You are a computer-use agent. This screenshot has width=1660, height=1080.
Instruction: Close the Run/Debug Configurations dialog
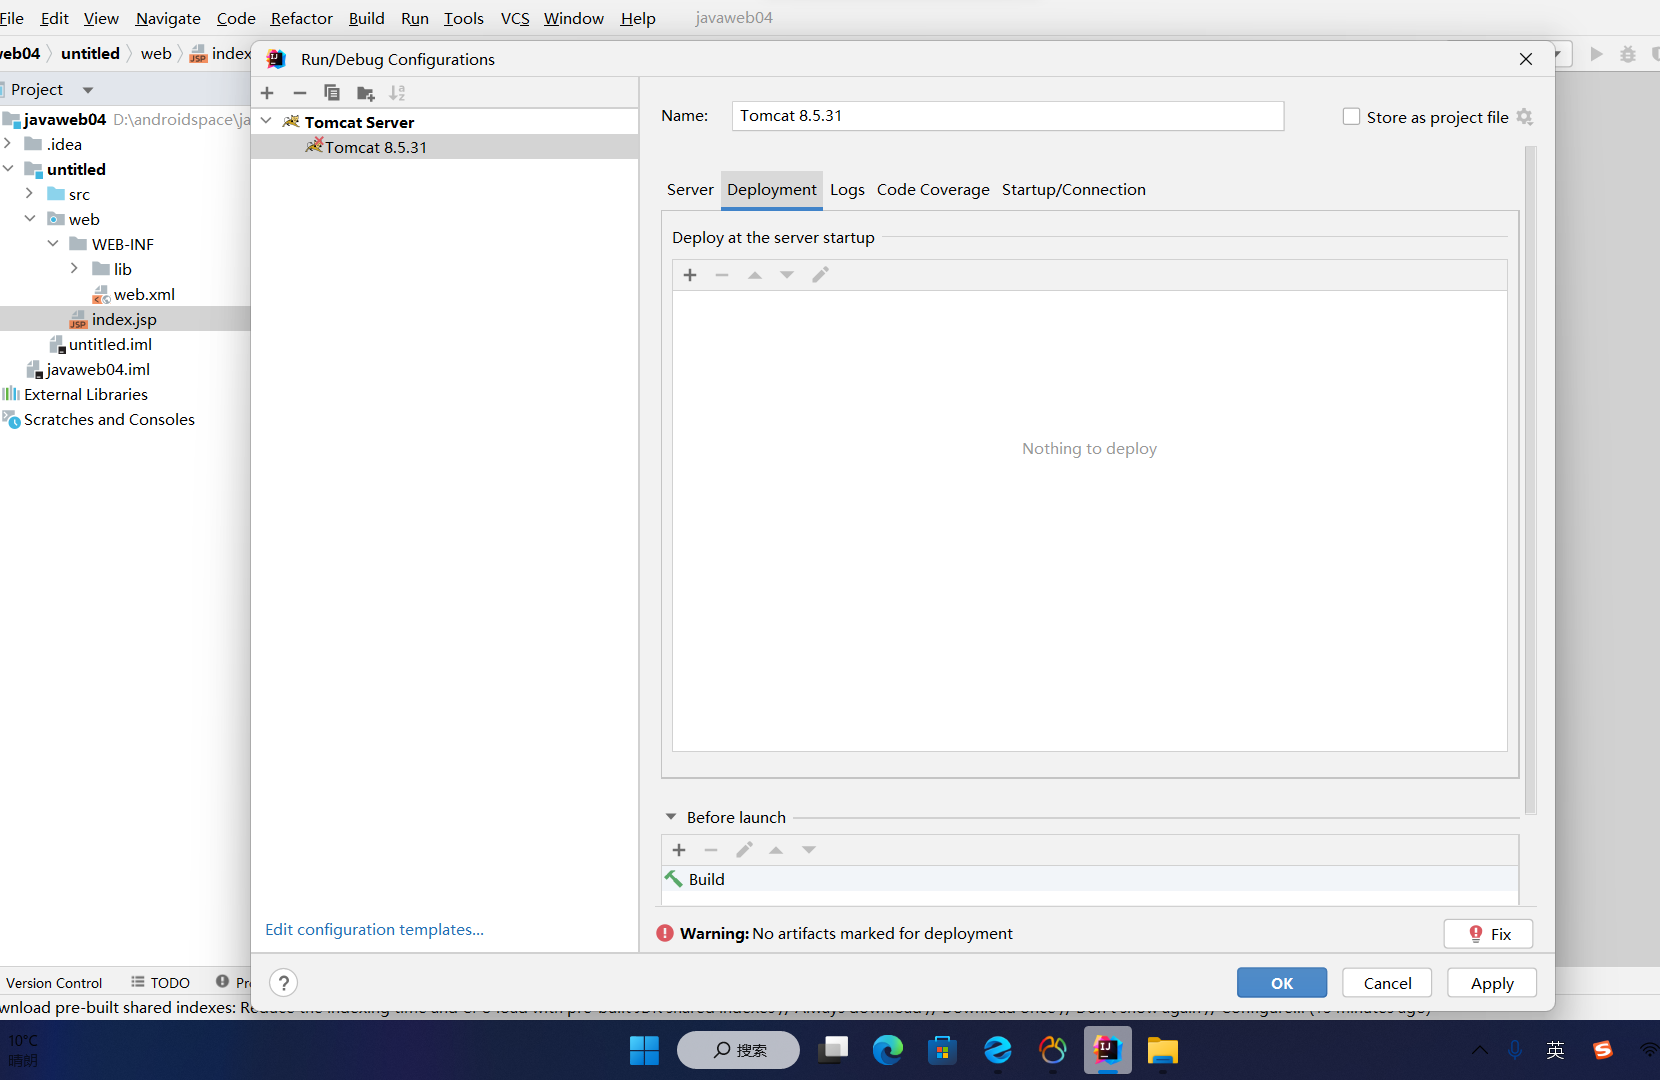pos(1526,59)
